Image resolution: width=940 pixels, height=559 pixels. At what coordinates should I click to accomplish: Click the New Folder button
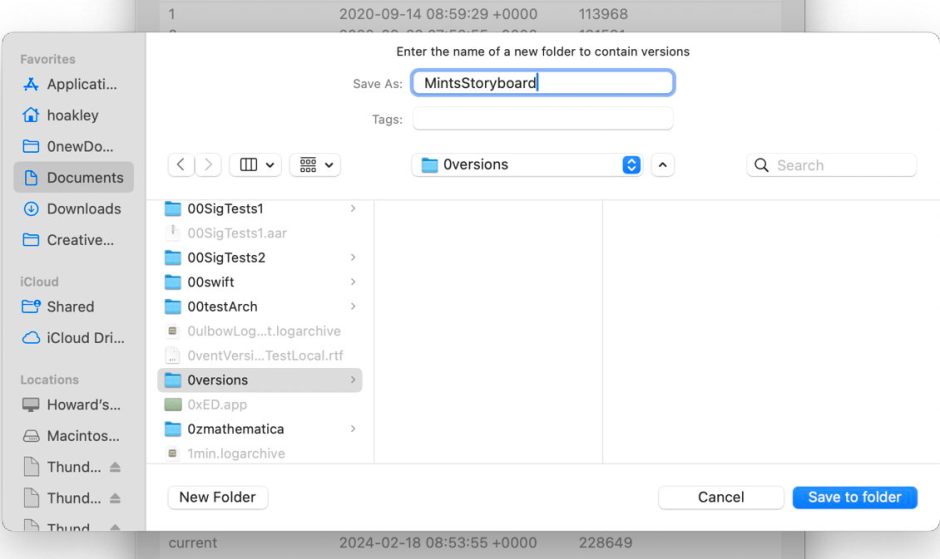217,497
